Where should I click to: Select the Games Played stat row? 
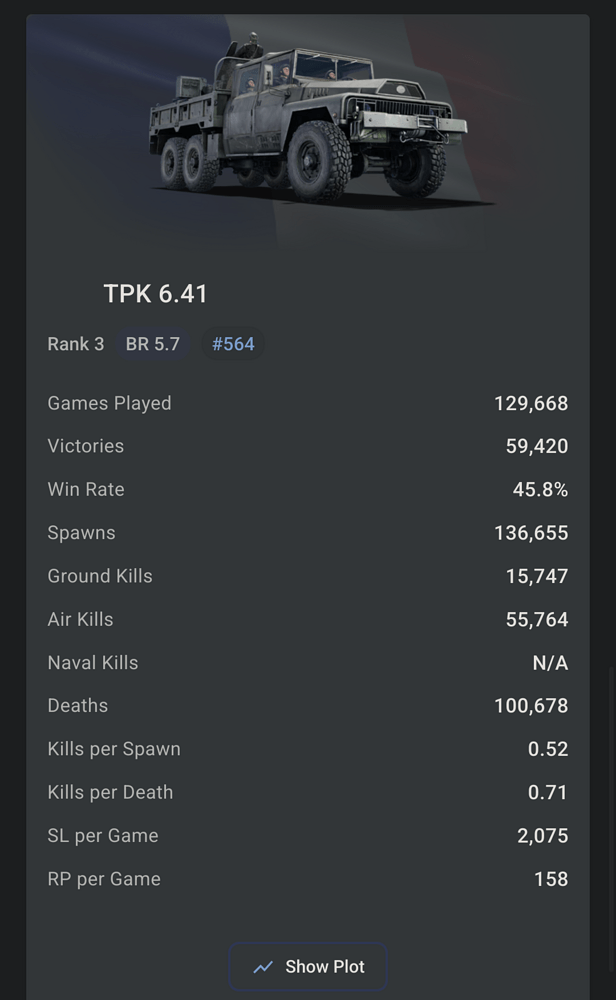tap(308, 403)
